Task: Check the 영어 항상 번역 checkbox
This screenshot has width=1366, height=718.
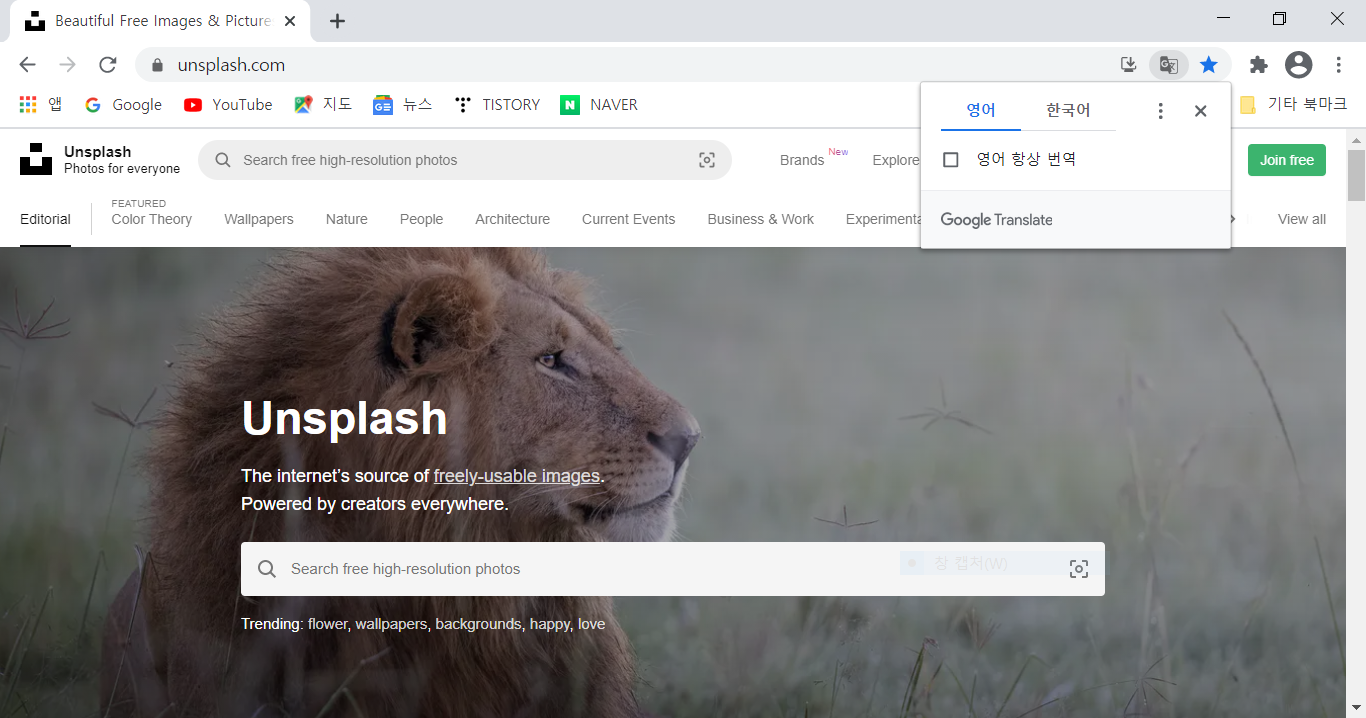Action: pos(951,160)
